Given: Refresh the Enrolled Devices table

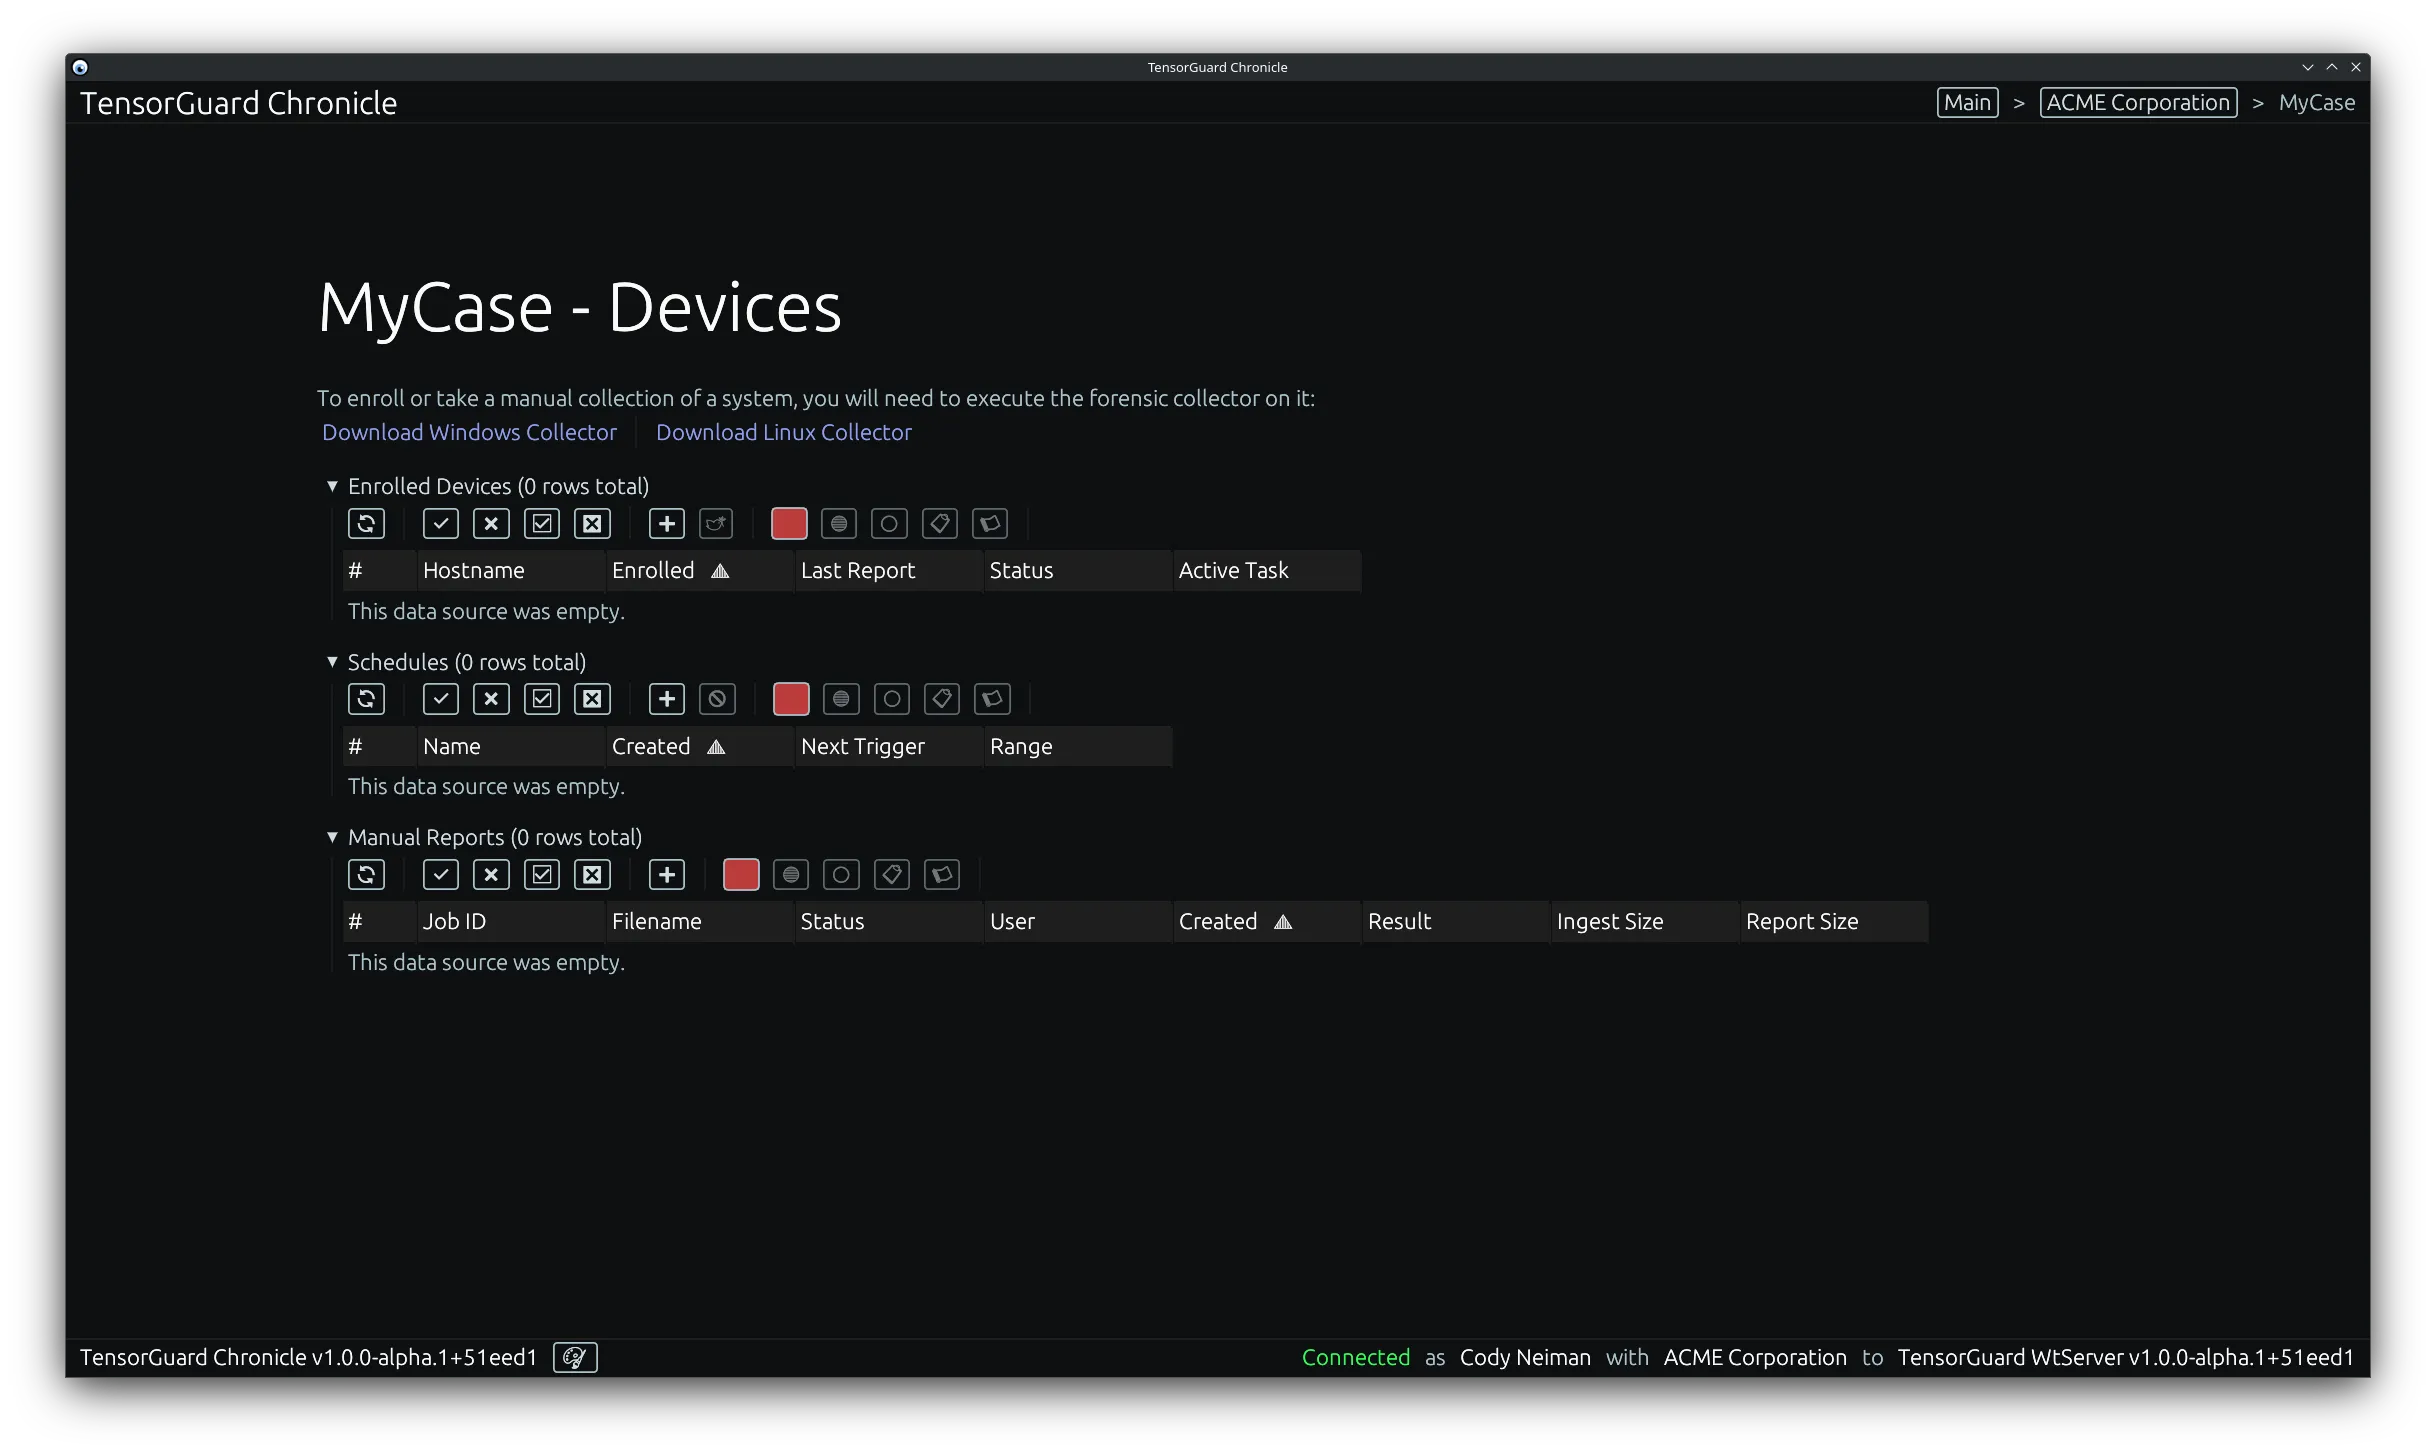Looking at the screenshot, I should click(x=366, y=523).
